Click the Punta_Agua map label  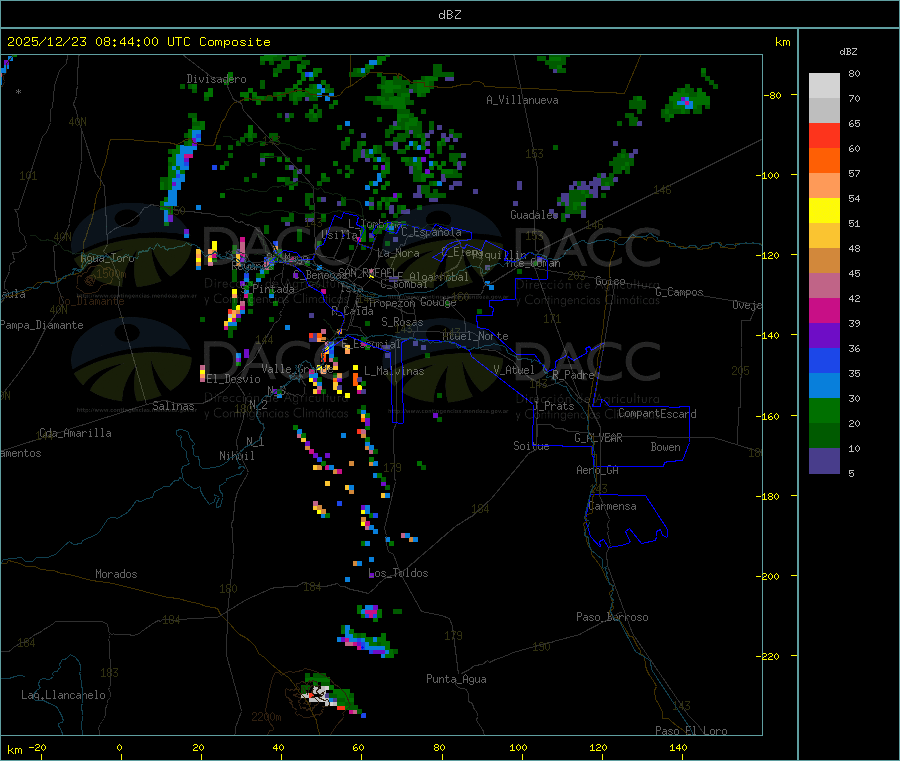point(456,679)
